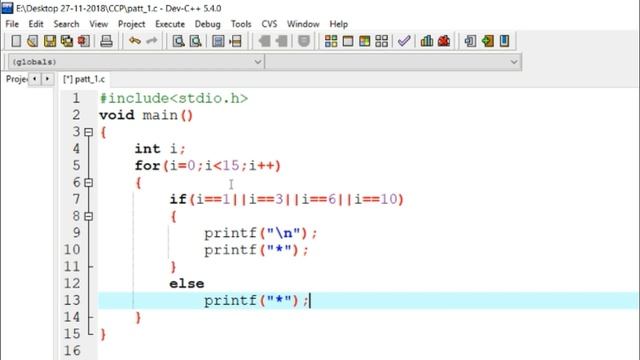Open the Debug menu

coord(207,24)
